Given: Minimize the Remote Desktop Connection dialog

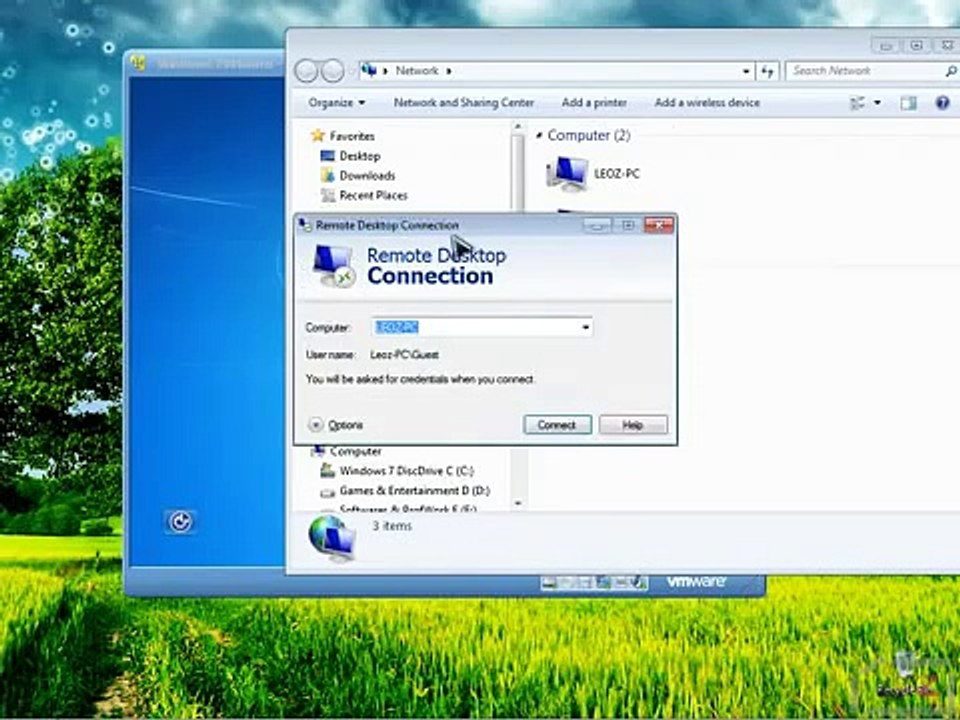Looking at the screenshot, I should point(597,226).
